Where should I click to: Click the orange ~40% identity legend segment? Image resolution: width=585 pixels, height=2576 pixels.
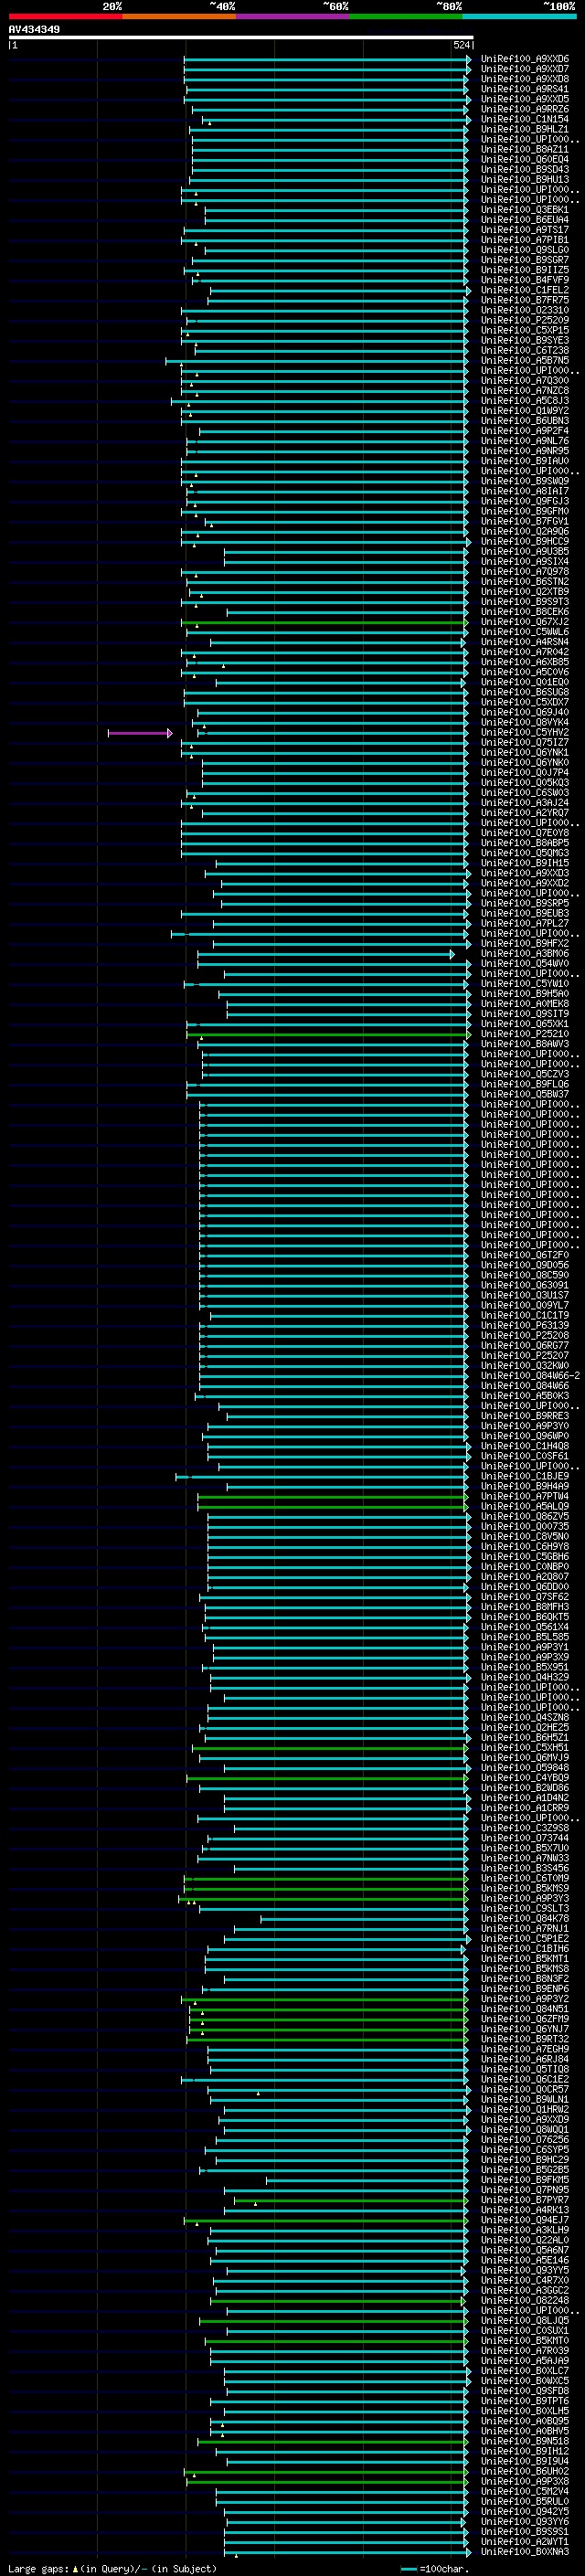pyautogui.click(x=179, y=16)
